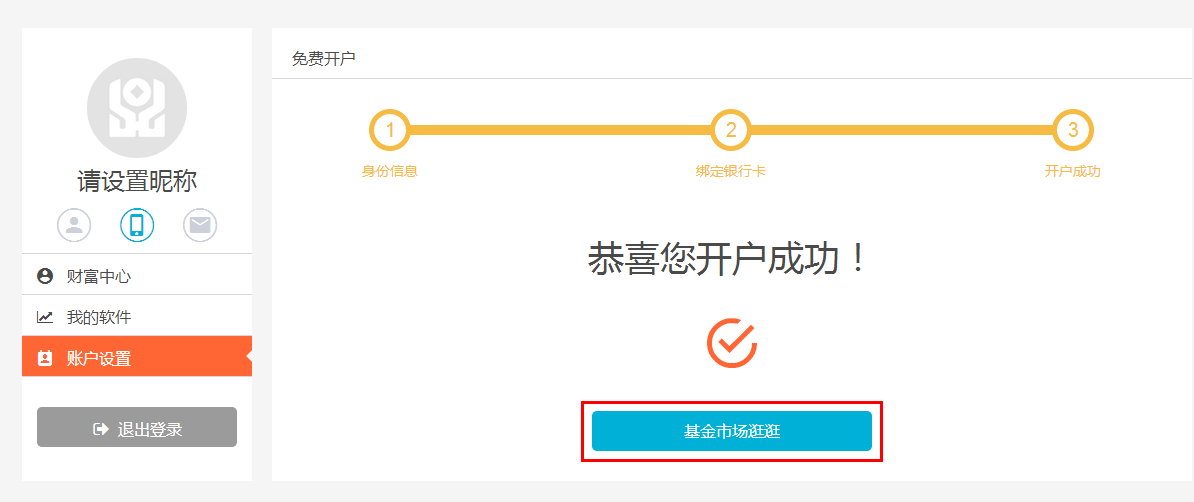Screen dimensions: 1194x502
Task: Open the 财富中心 menu item
Action: point(99,276)
